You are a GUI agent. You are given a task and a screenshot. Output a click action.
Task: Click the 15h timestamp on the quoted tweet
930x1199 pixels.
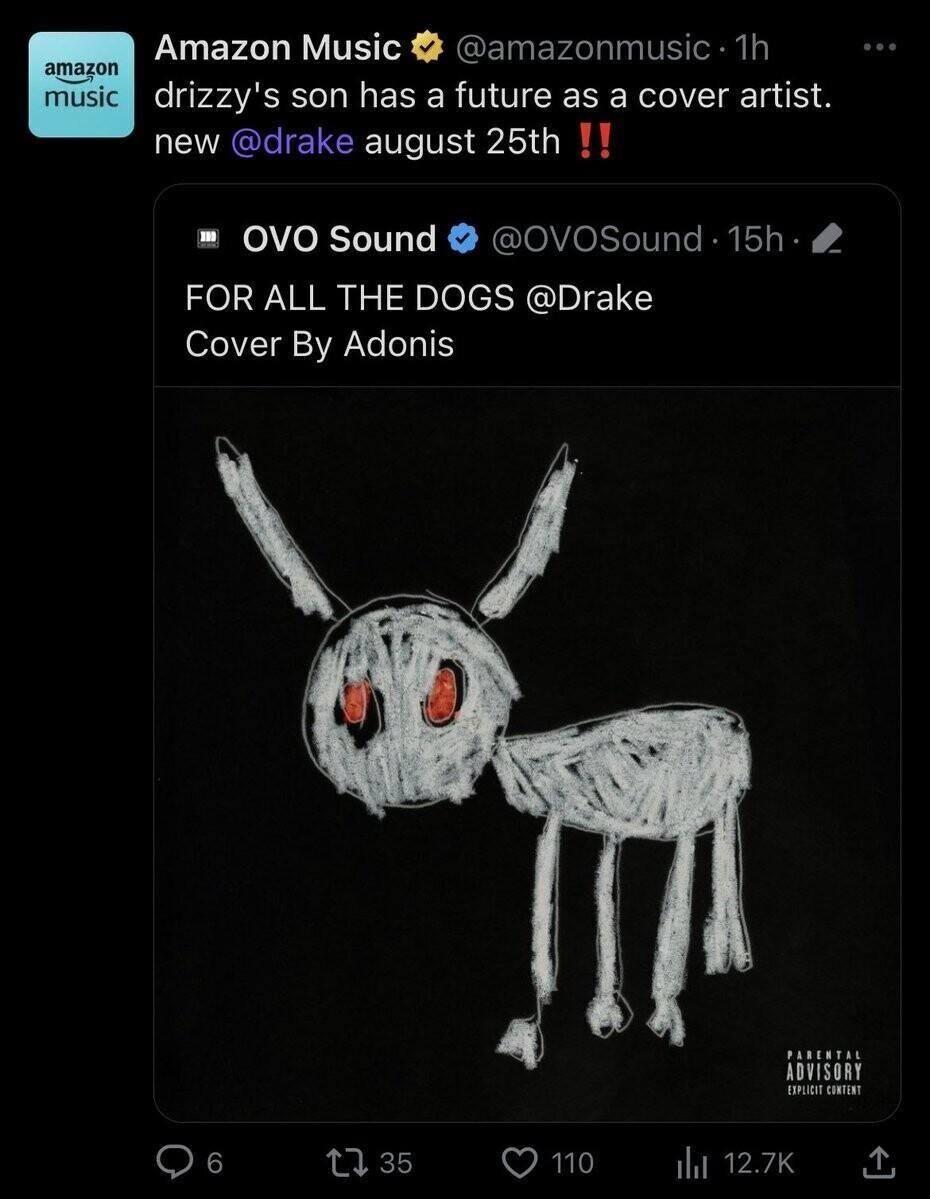[x=756, y=239]
